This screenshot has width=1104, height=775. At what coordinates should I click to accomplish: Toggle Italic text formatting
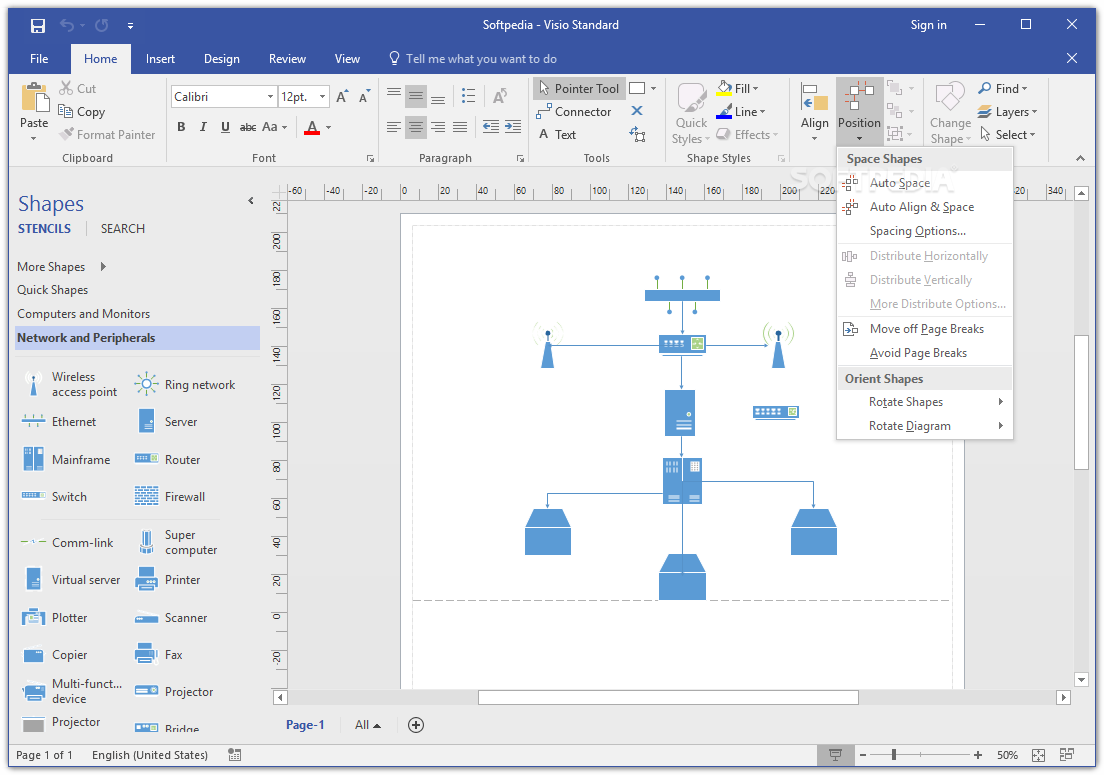[x=203, y=127]
